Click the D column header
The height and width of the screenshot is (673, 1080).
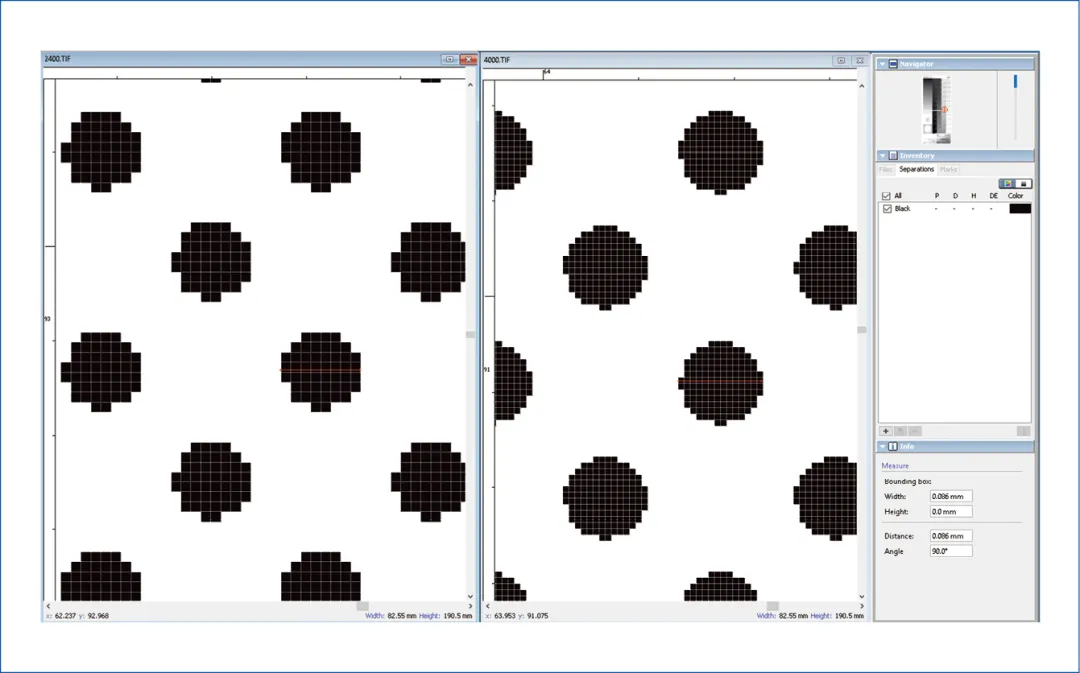point(955,196)
